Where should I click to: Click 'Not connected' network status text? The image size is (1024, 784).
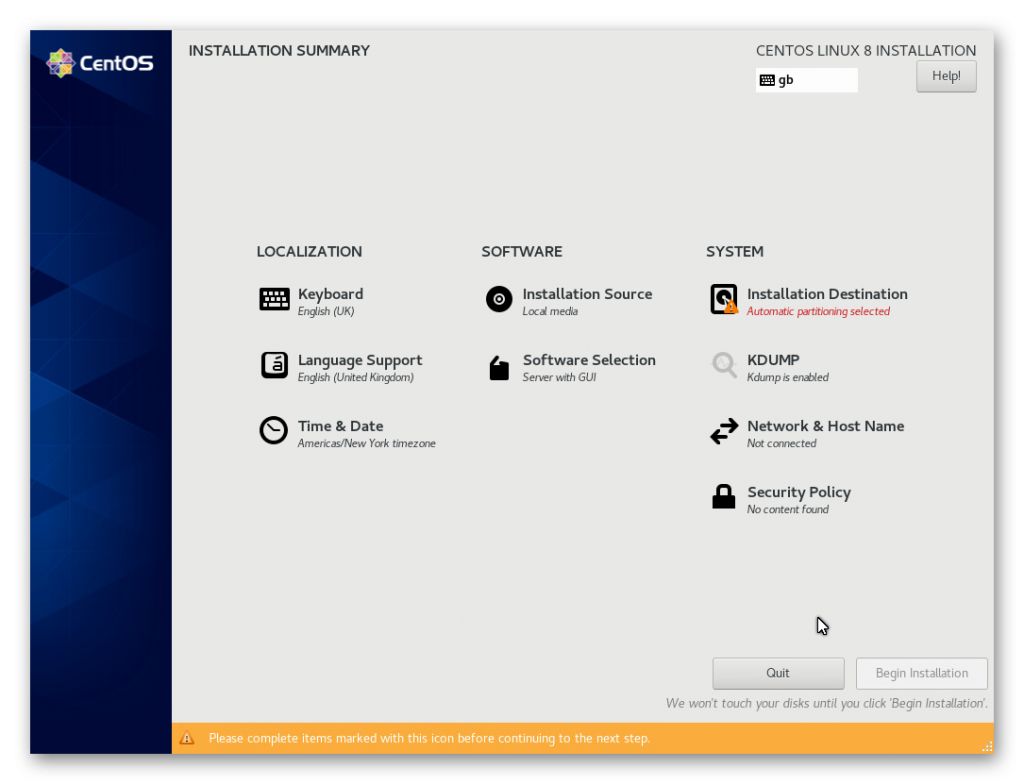coord(782,444)
